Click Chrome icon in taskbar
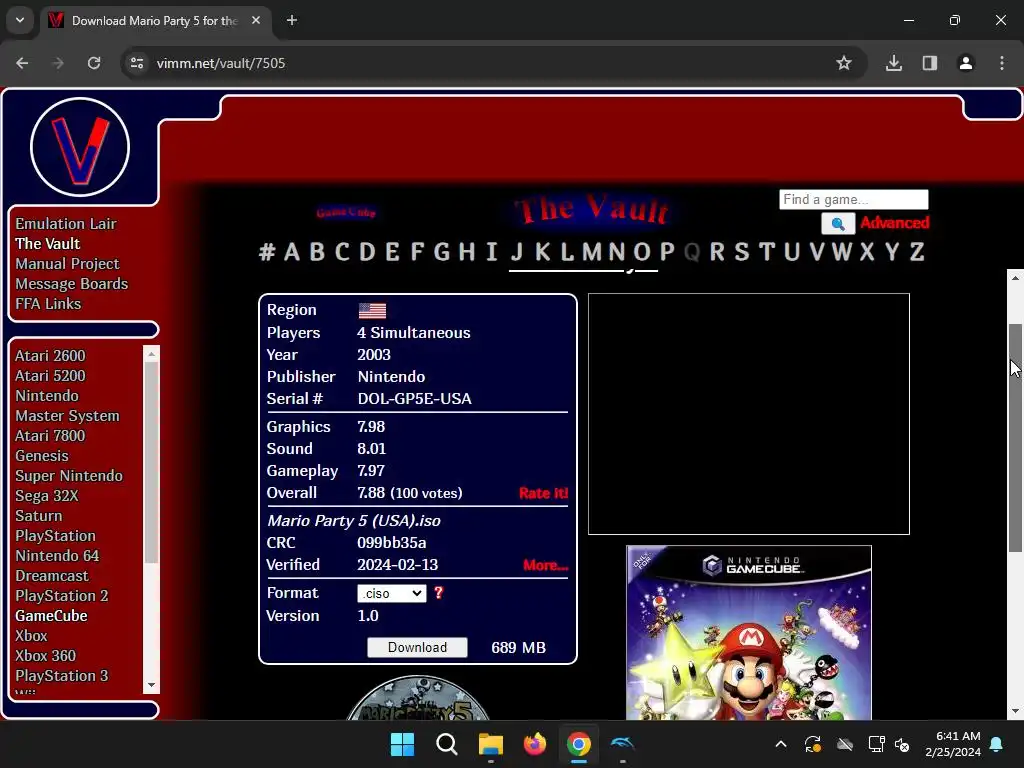Image resolution: width=1024 pixels, height=768 pixels. tap(579, 744)
